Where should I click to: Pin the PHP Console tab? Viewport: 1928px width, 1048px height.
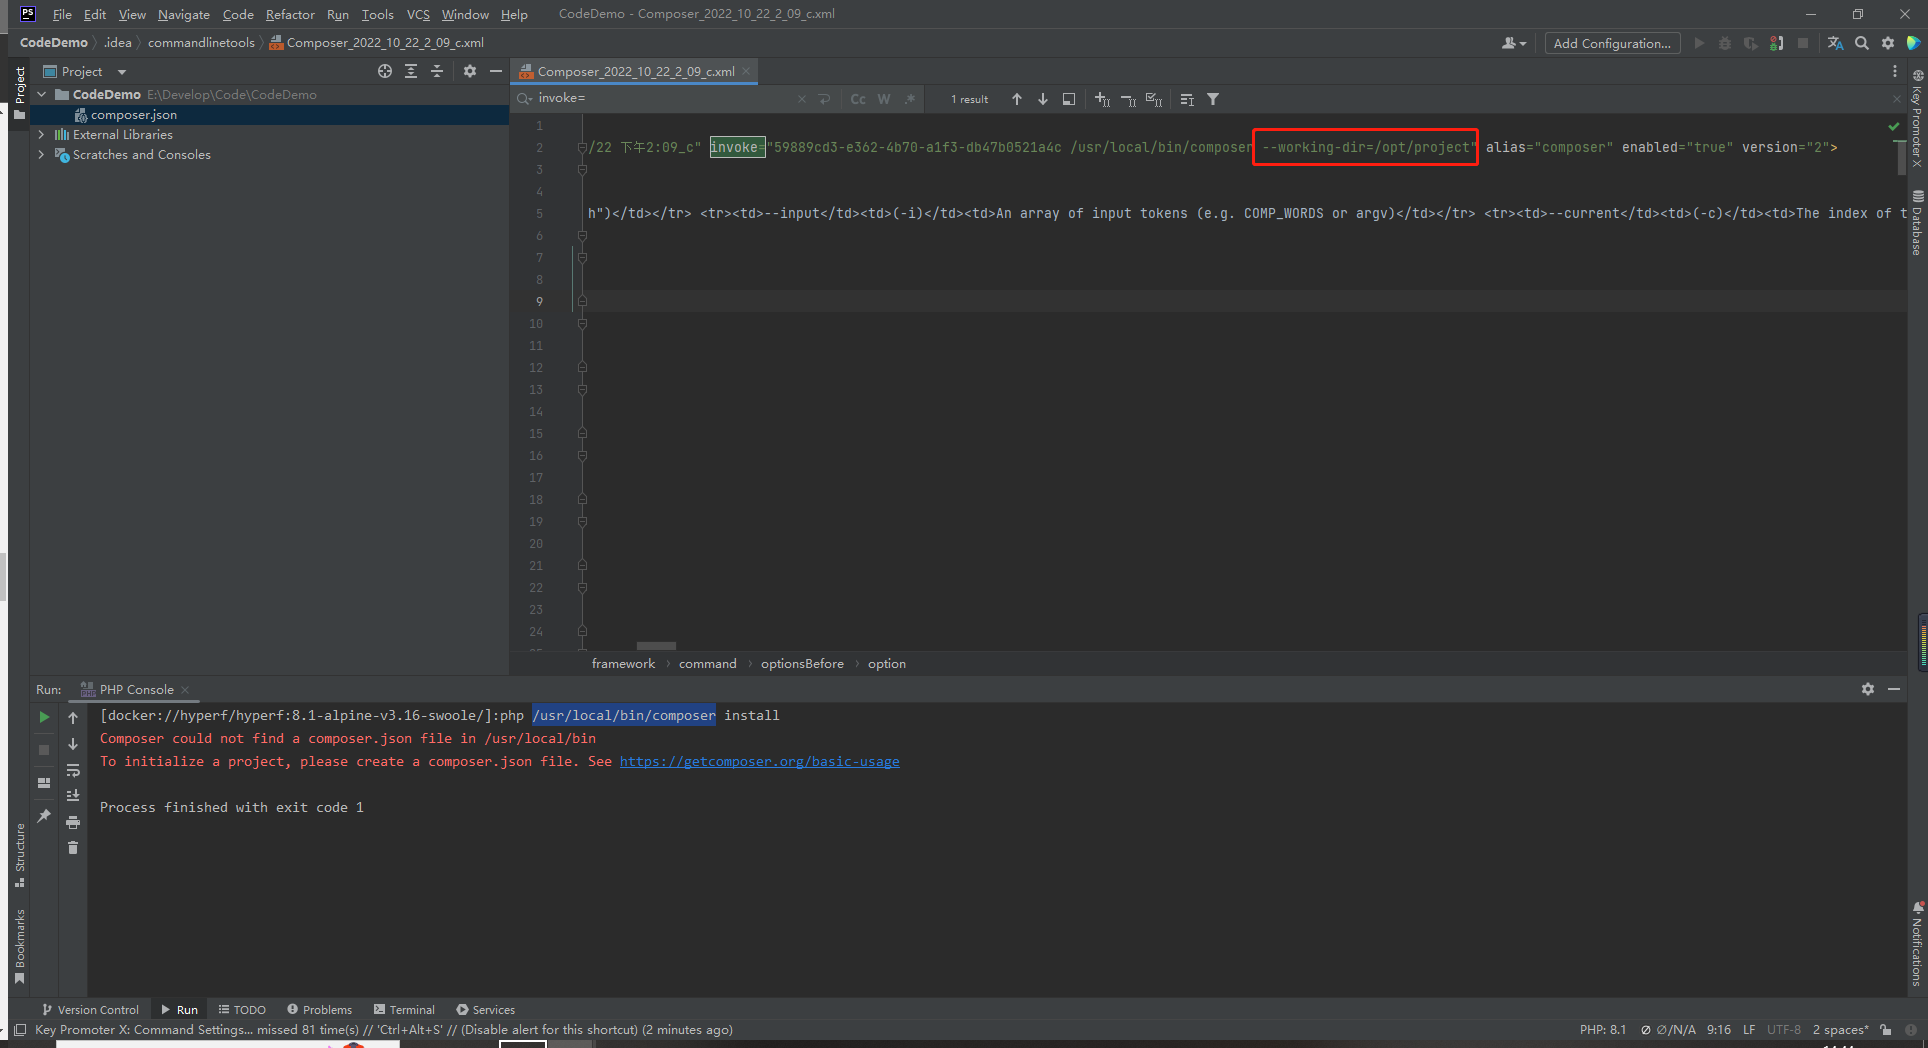44,816
